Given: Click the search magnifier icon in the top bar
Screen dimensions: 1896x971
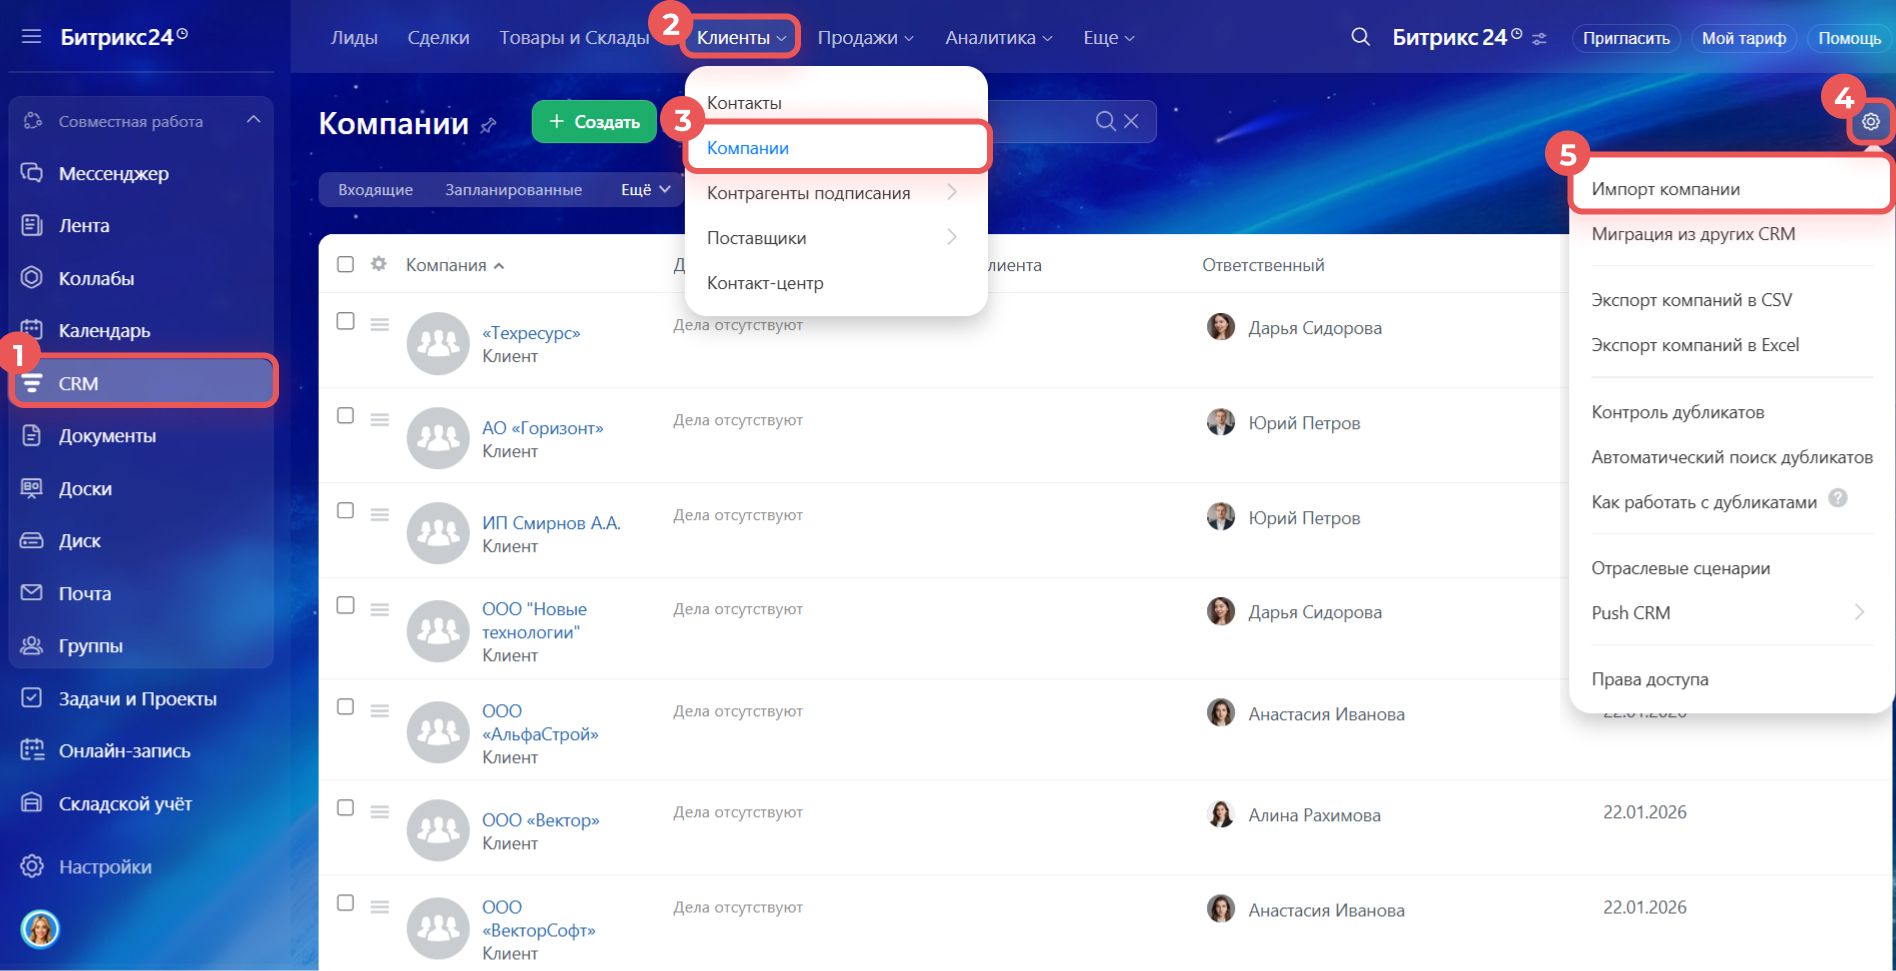Looking at the screenshot, I should pyautogui.click(x=1360, y=37).
